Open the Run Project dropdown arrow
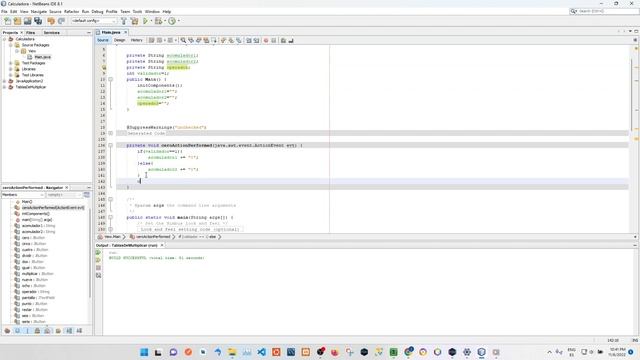This screenshot has width=640, height=360. (x=151, y=21)
